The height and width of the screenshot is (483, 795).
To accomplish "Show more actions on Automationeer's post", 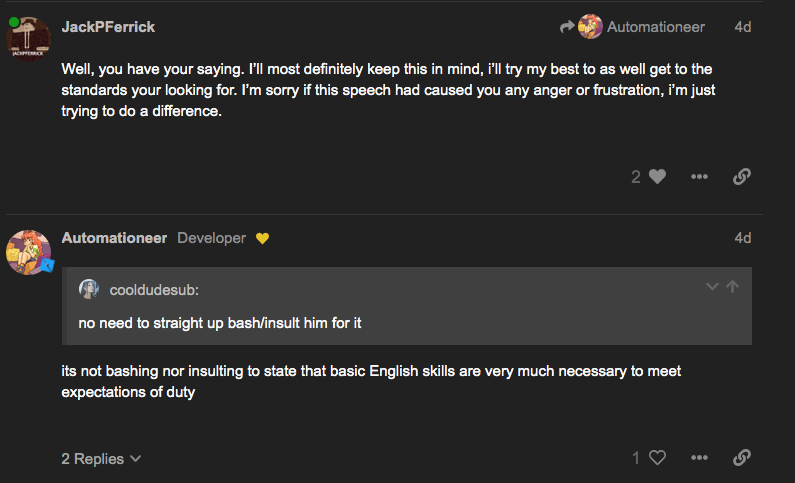I will tap(699, 458).
